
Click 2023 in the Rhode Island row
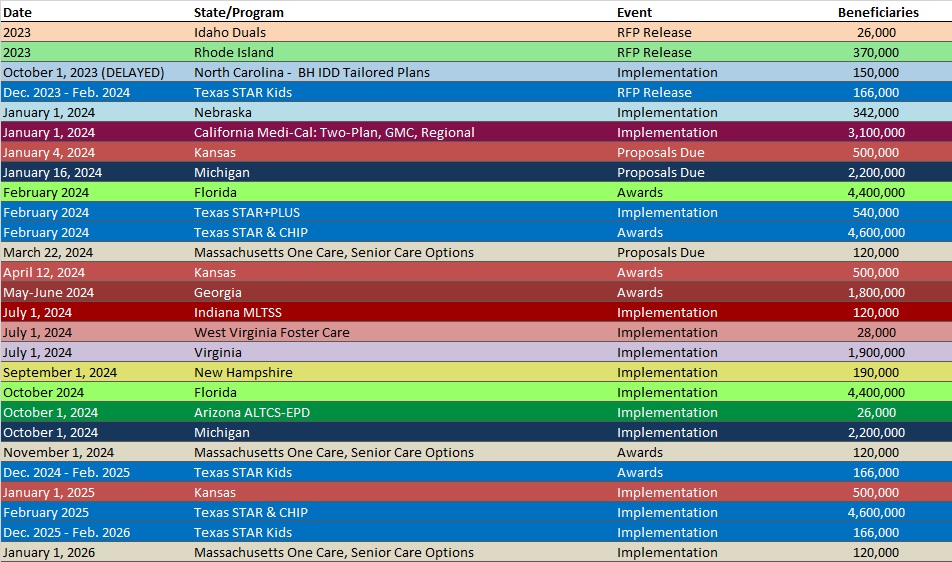coord(17,52)
